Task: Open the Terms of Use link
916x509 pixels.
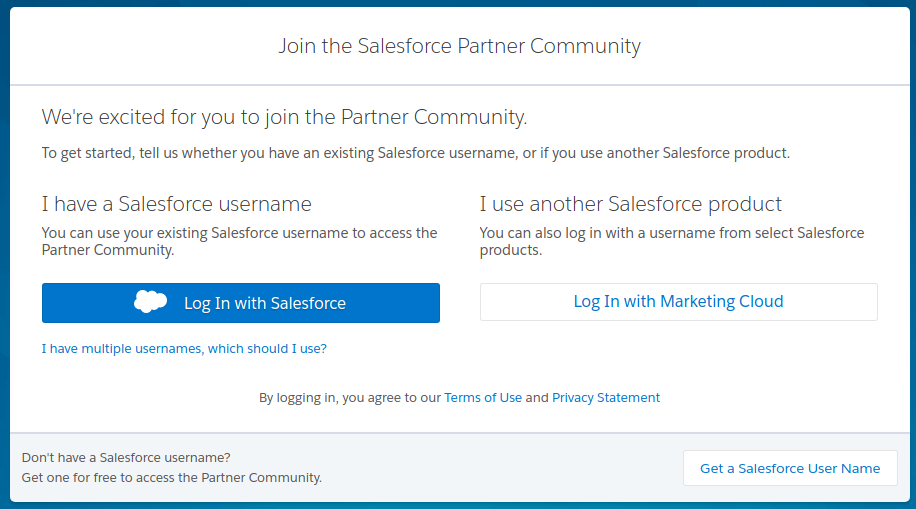Action: coord(483,397)
